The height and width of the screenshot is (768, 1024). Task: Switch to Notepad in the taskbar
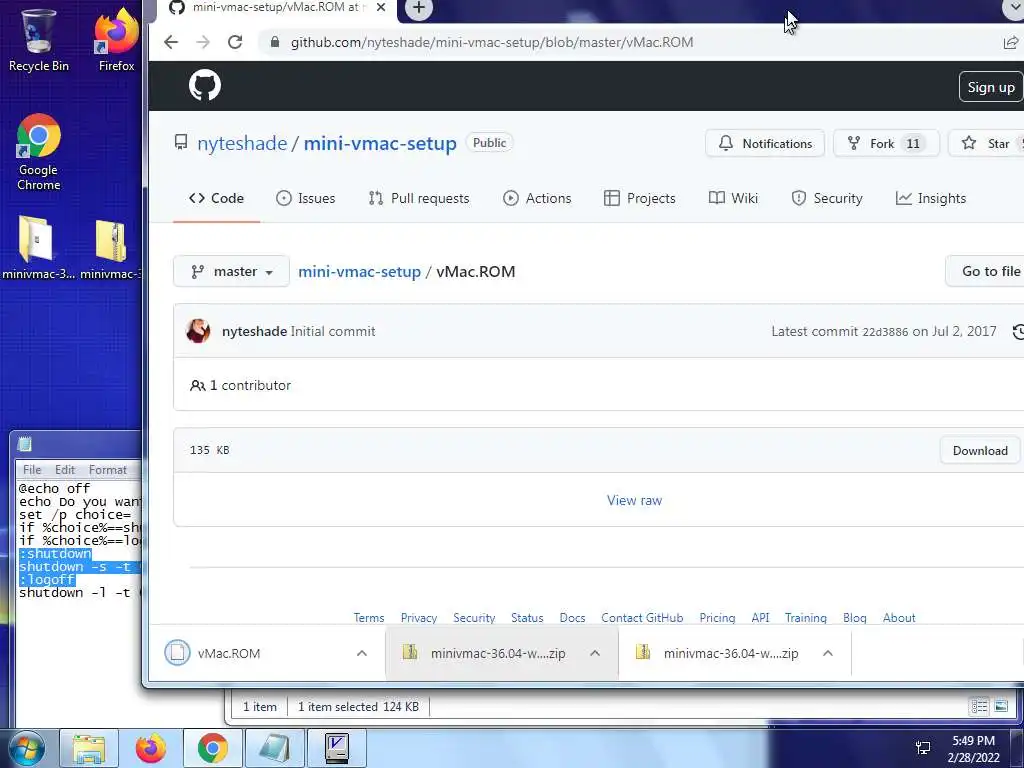[x=274, y=748]
